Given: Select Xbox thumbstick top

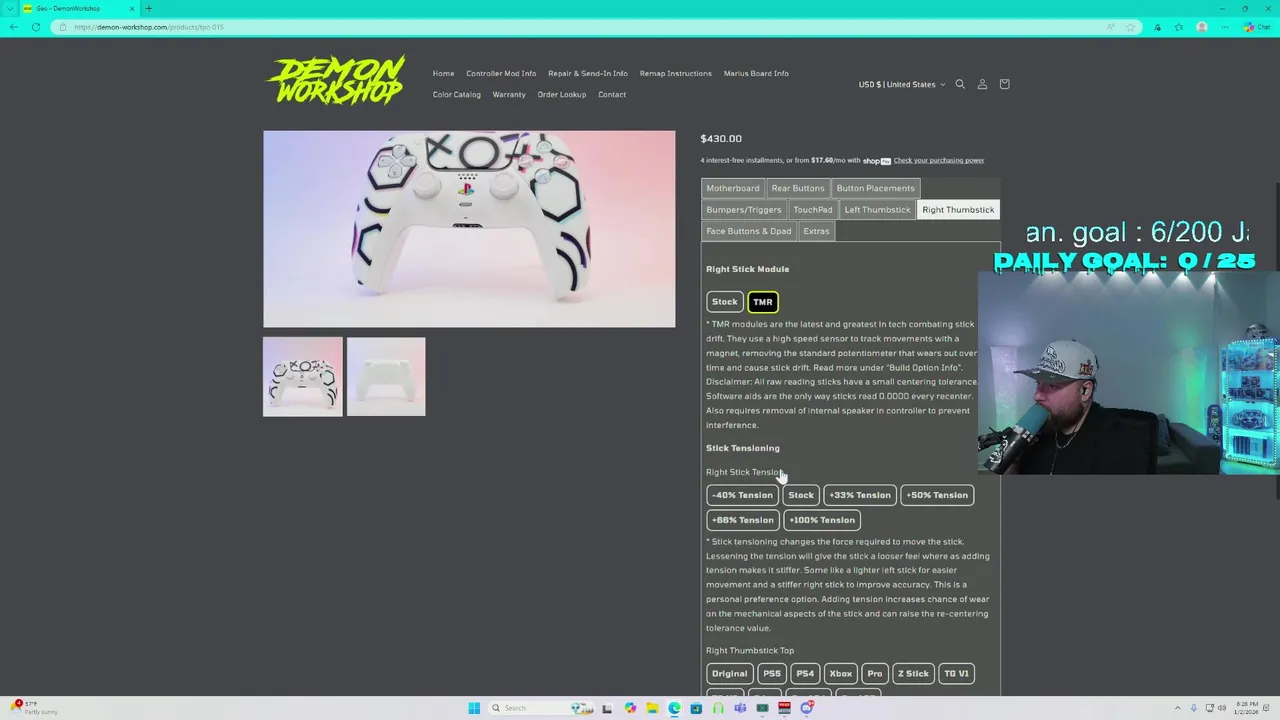Looking at the screenshot, I should 841,674.
